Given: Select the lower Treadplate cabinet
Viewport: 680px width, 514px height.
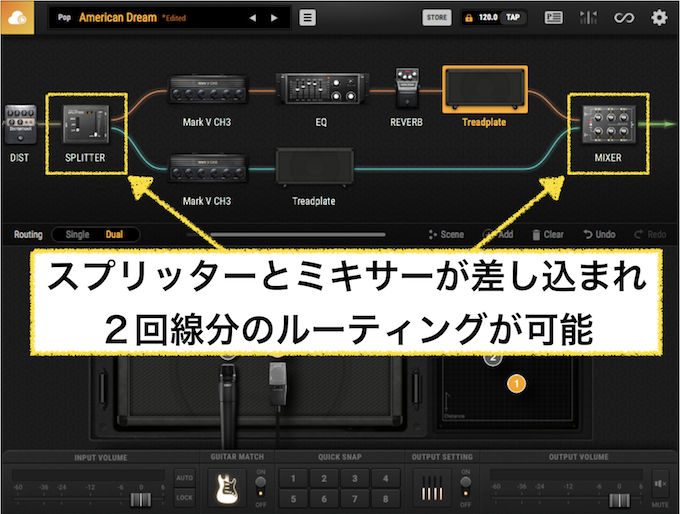Looking at the screenshot, I should click(x=315, y=167).
